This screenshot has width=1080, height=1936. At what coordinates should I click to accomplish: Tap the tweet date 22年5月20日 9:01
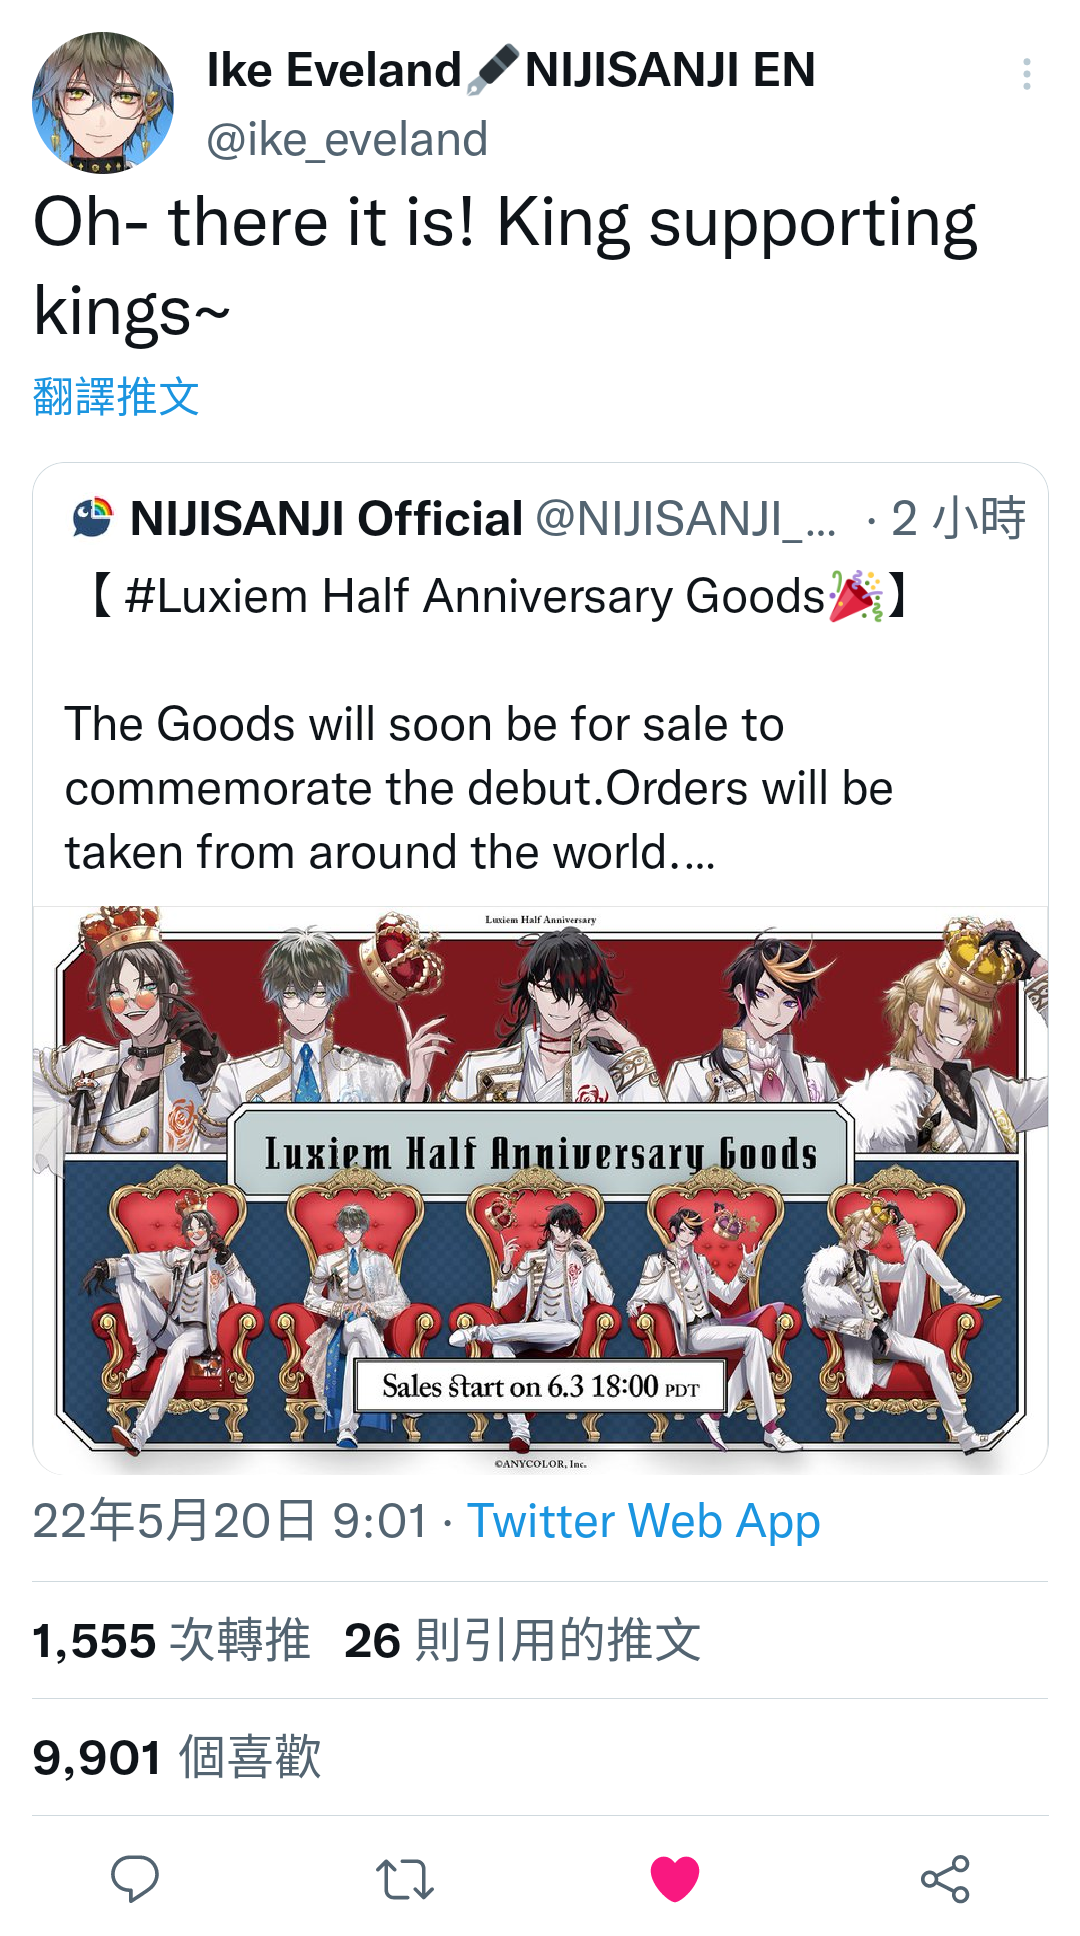click(230, 1521)
